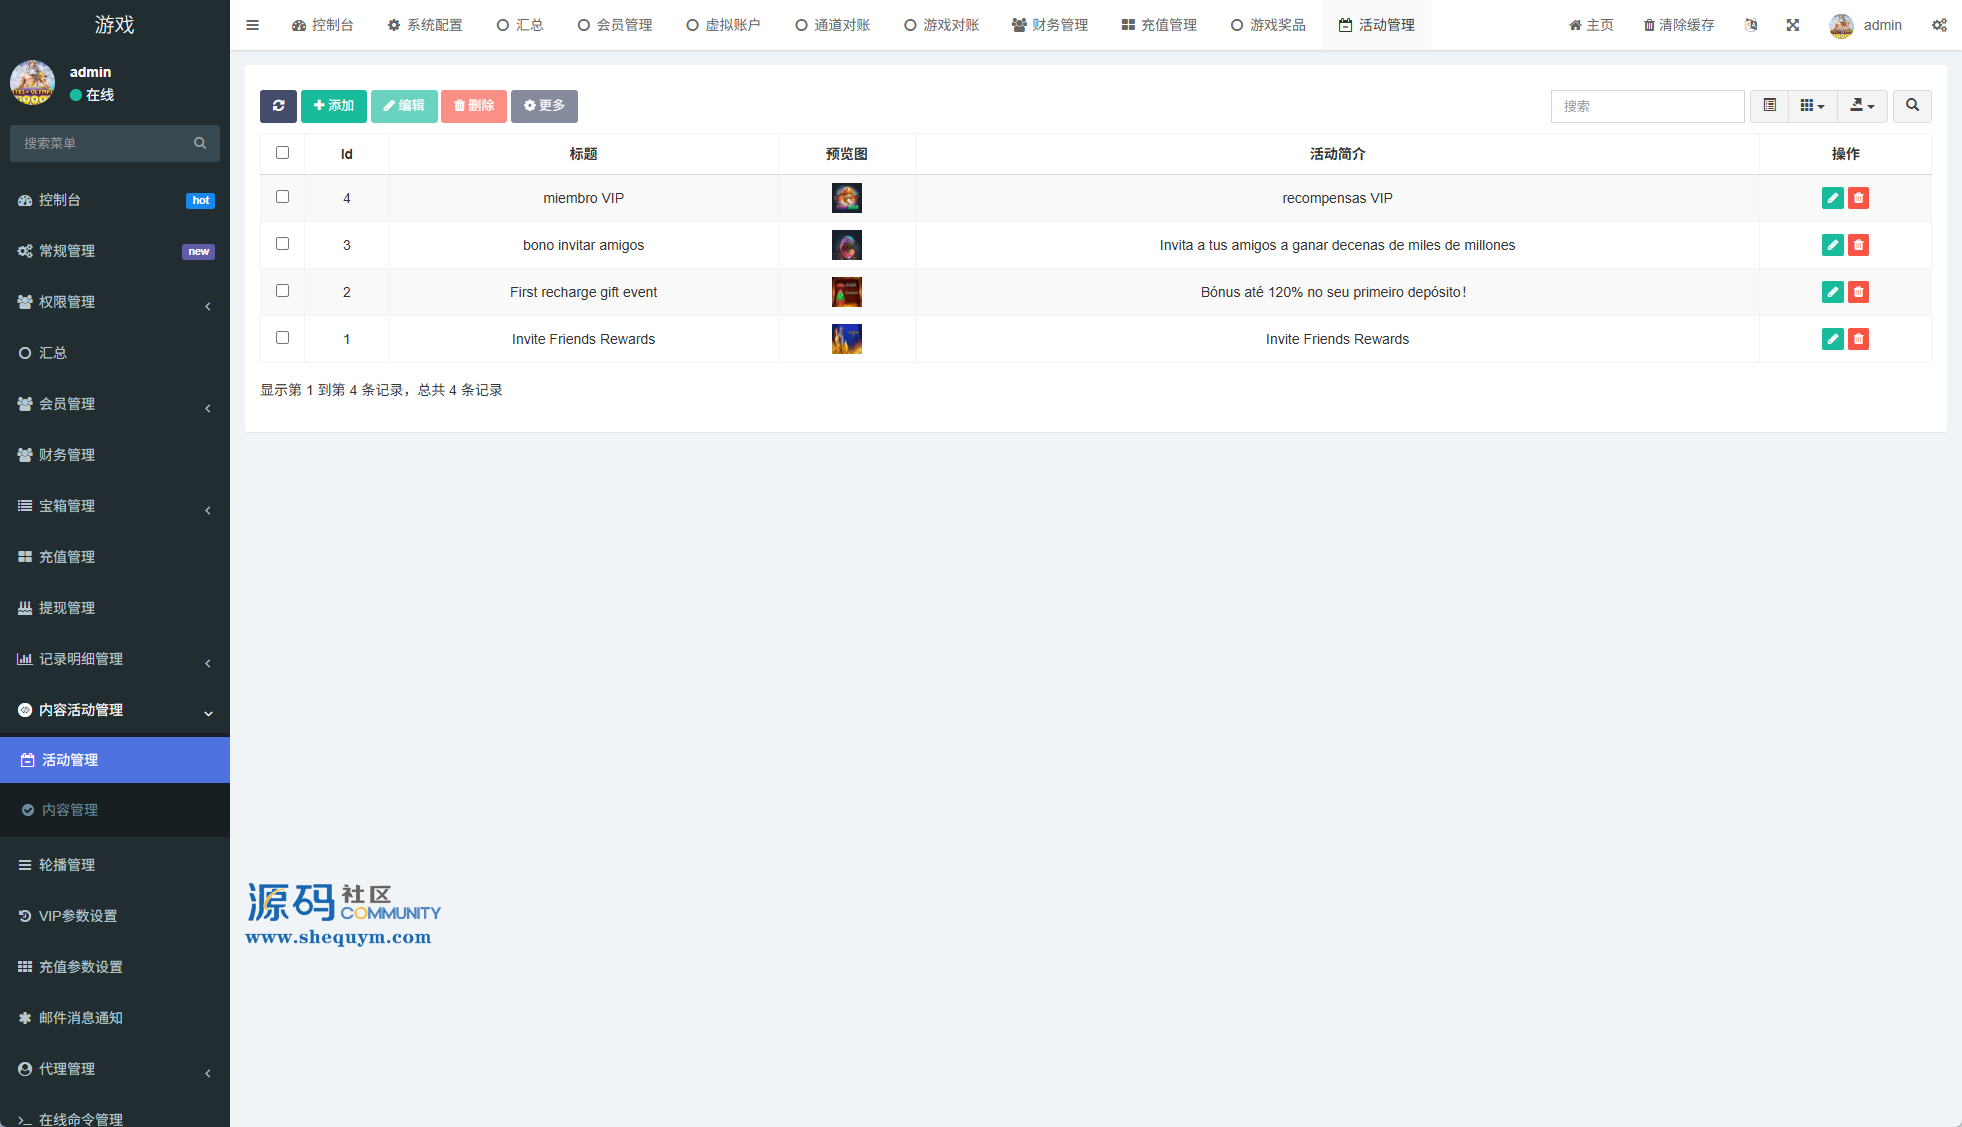Click the language switch icon in header
The image size is (1962, 1127).
point(1750,25)
